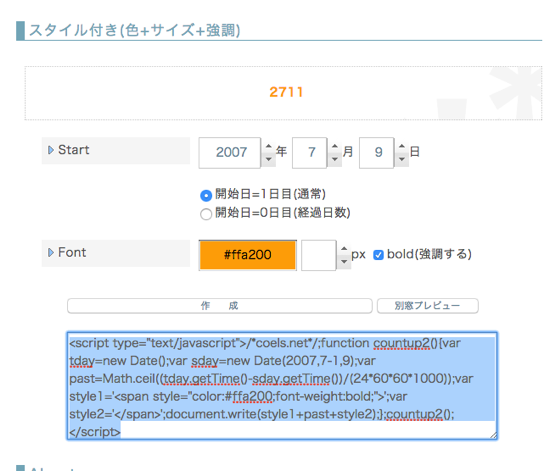Click the スタイル付き(色+サイズ+強調) heading
The image size is (550, 471).
click(135, 31)
